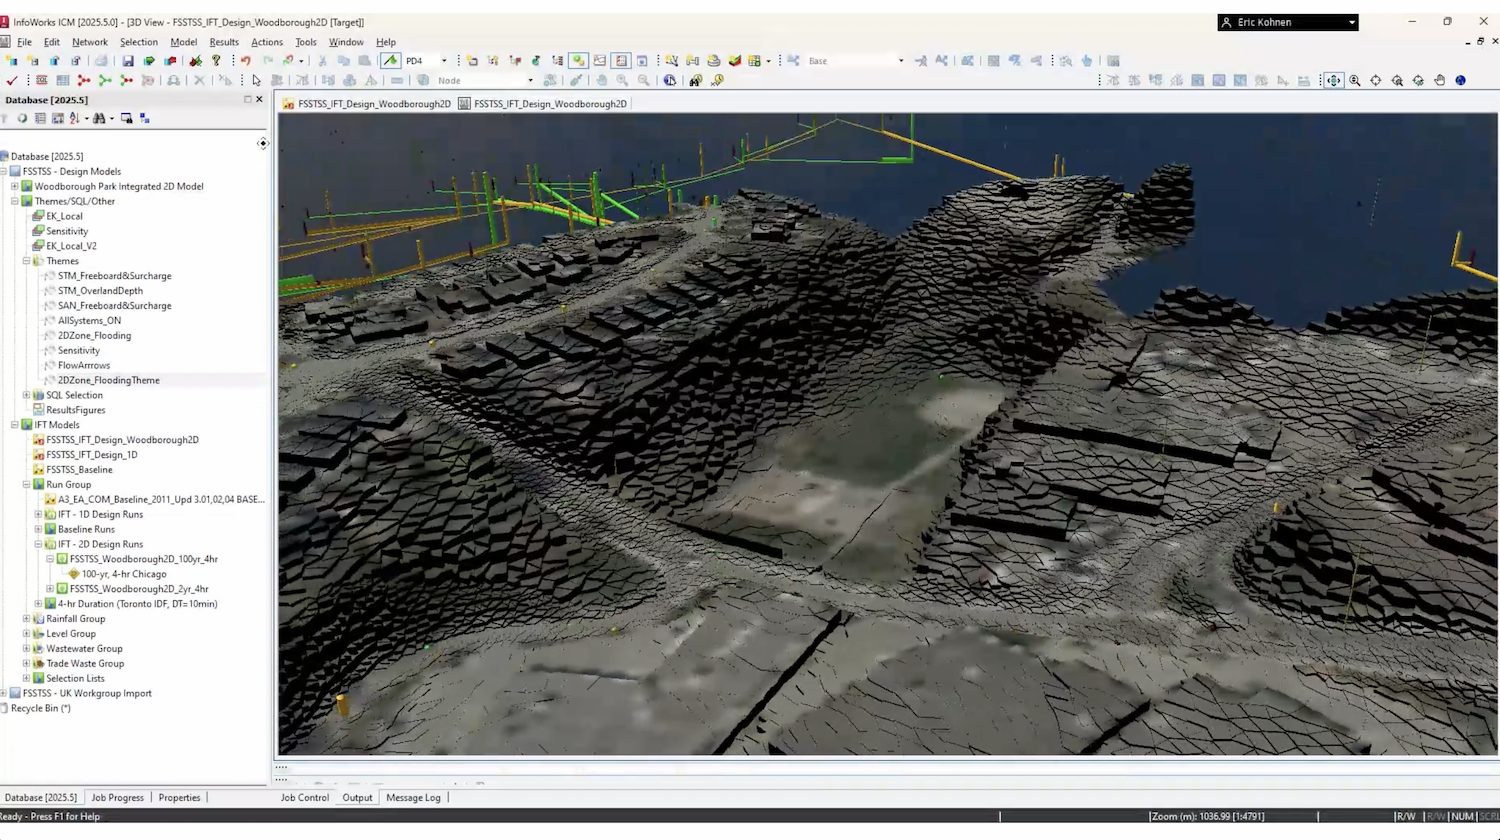Expand the Rainfall Group tree node
Image resolution: width=1500 pixels, height=840 pixels.
(27, 619)
